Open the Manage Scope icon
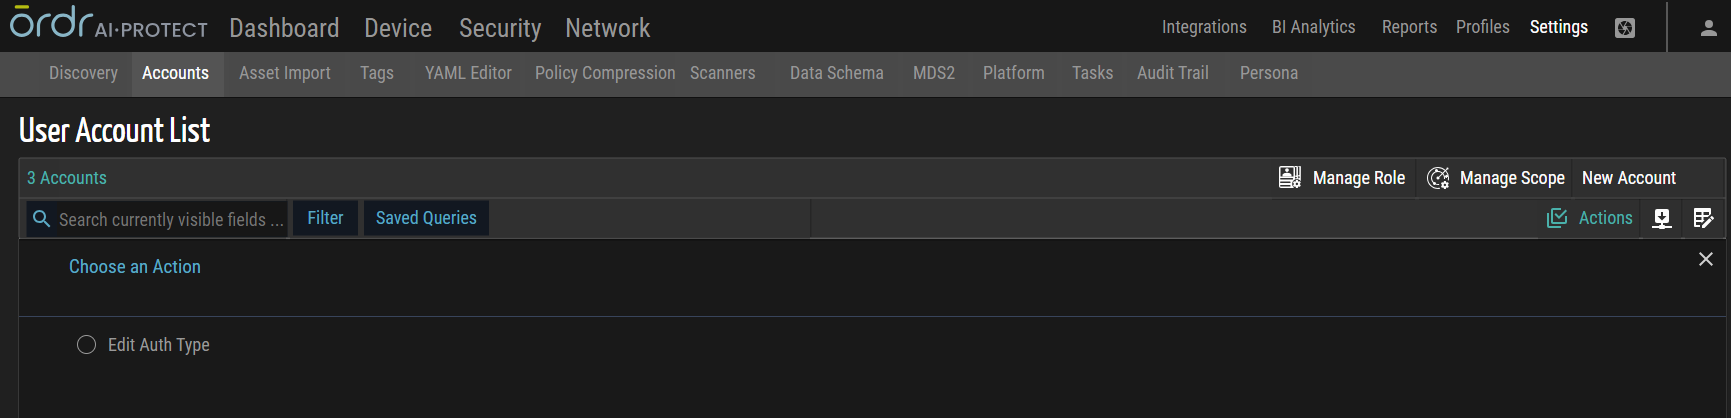 (1438, 178)
